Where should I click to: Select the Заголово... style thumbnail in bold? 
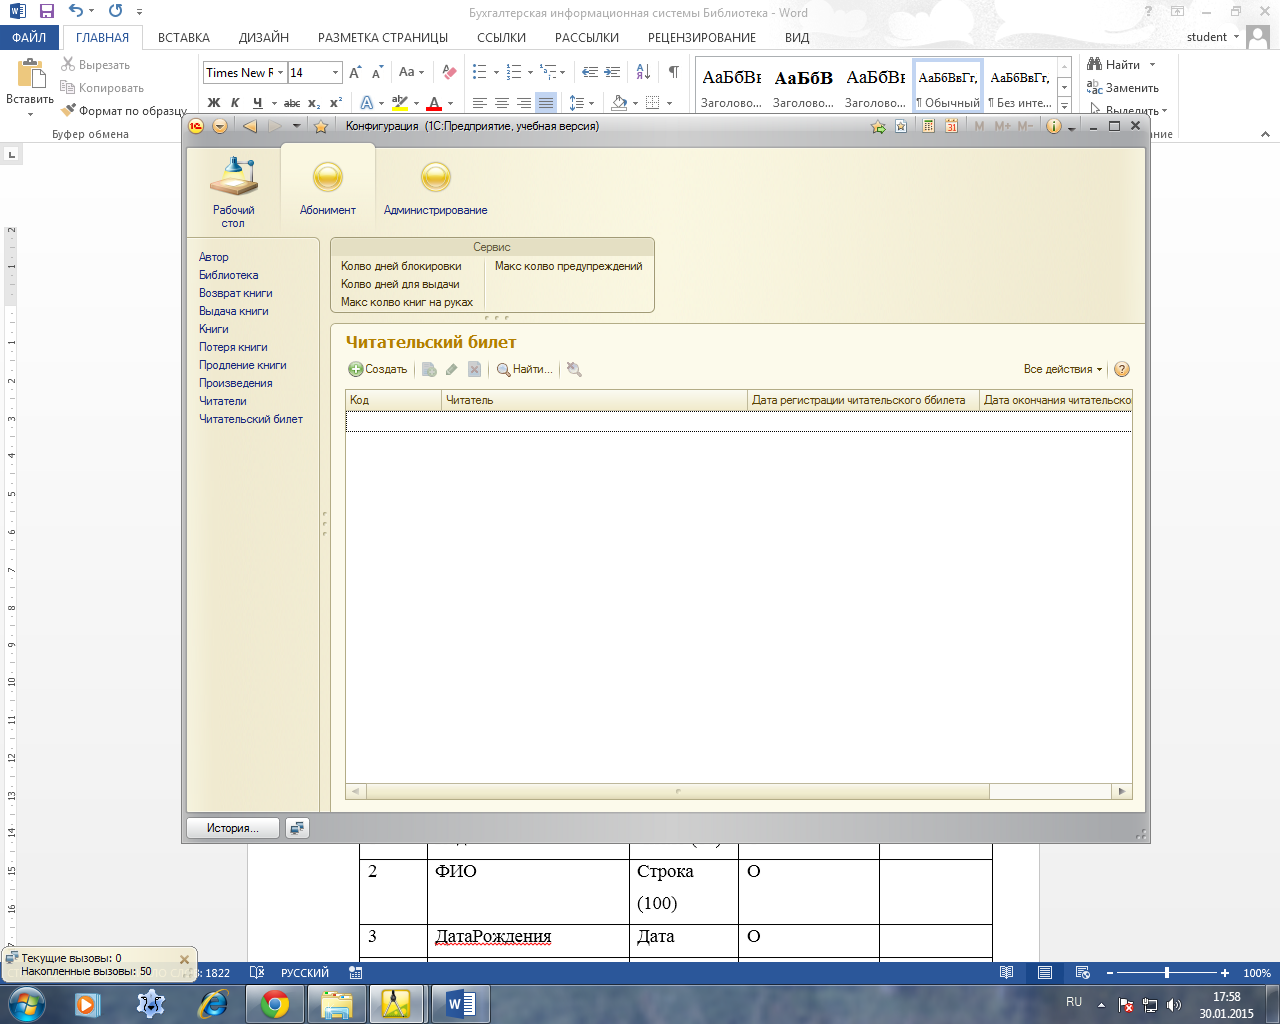point(803,88)
